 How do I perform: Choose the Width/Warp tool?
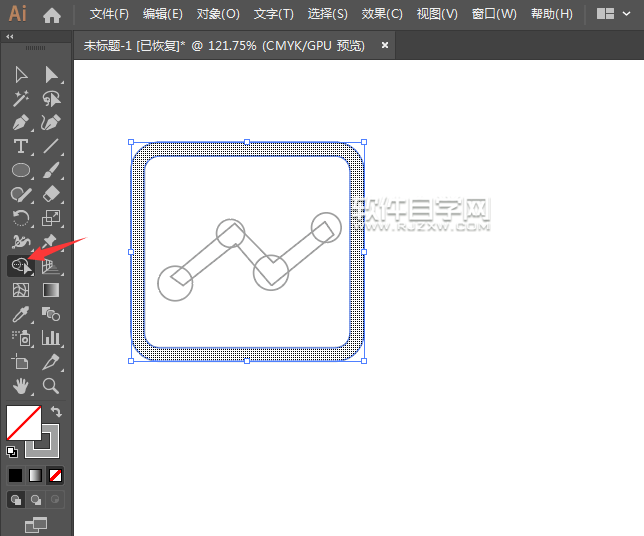point(21,242)
